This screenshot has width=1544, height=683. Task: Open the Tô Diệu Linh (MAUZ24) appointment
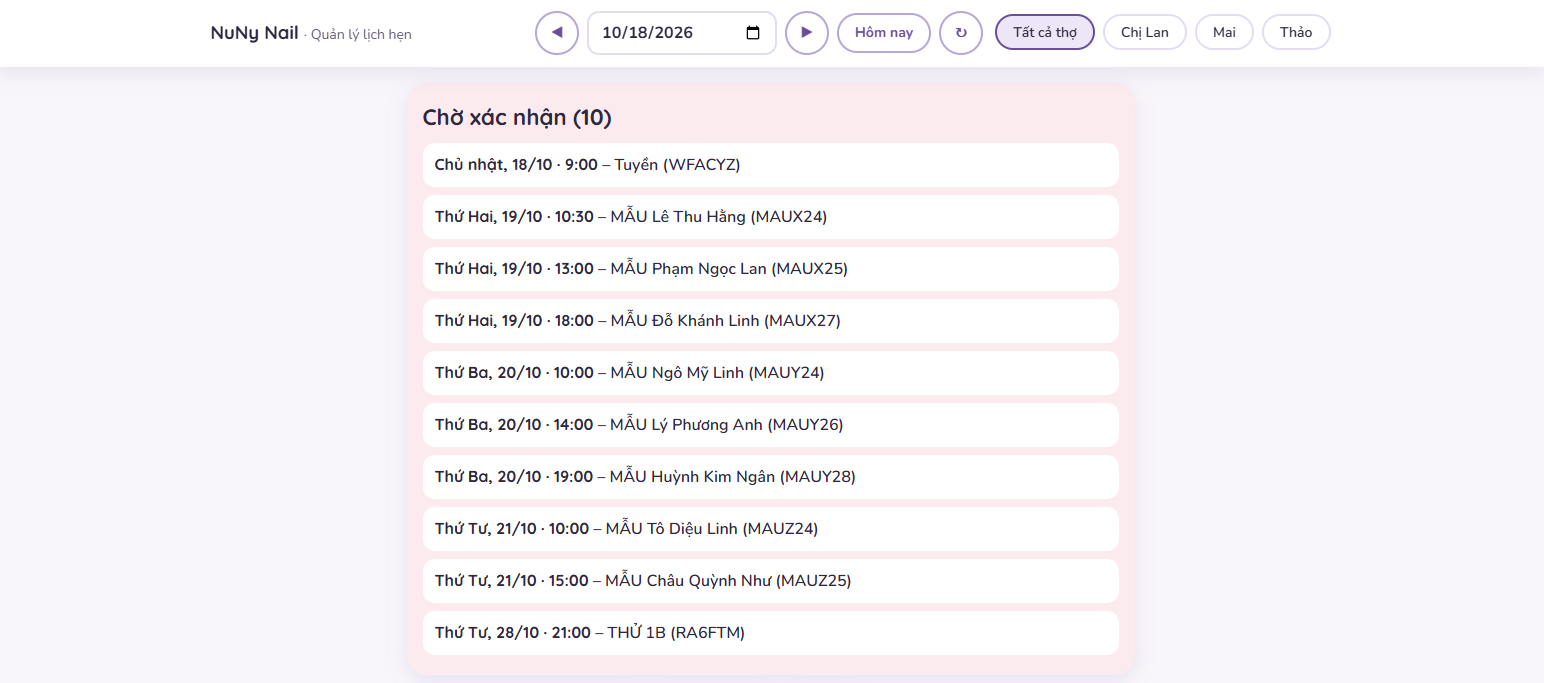click(771, 529)
